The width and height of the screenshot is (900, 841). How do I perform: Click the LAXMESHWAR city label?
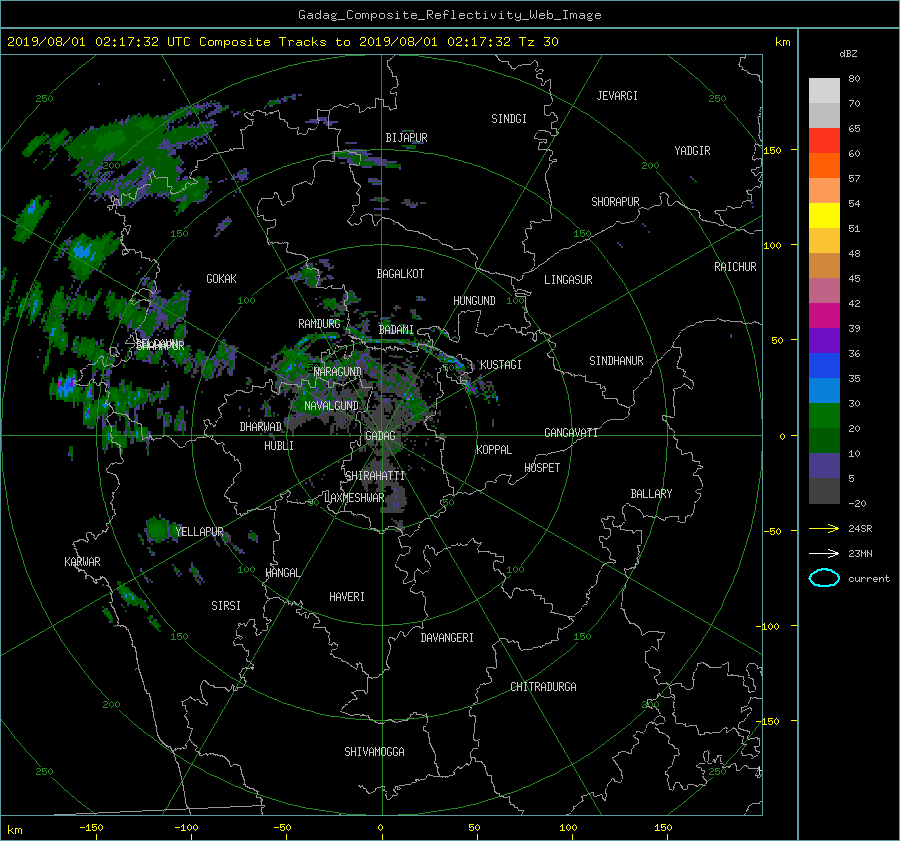coord(354,498)
